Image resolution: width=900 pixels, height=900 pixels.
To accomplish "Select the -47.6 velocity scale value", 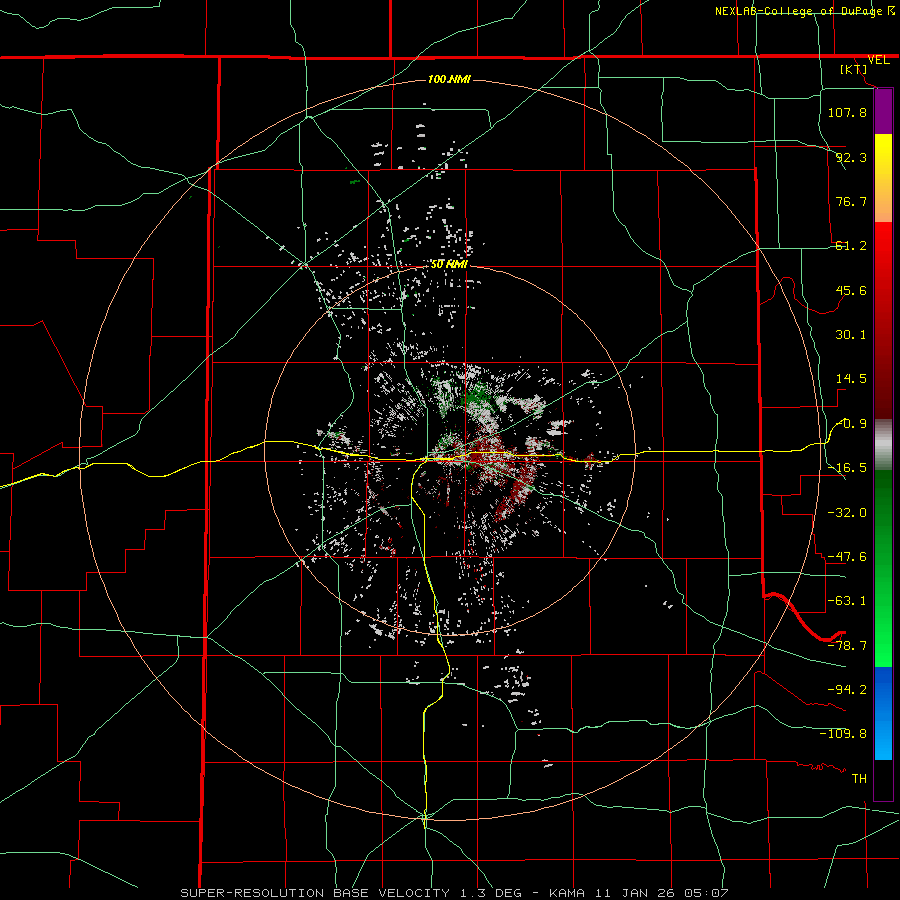I will pyautogui.click(x=847, y=557).
